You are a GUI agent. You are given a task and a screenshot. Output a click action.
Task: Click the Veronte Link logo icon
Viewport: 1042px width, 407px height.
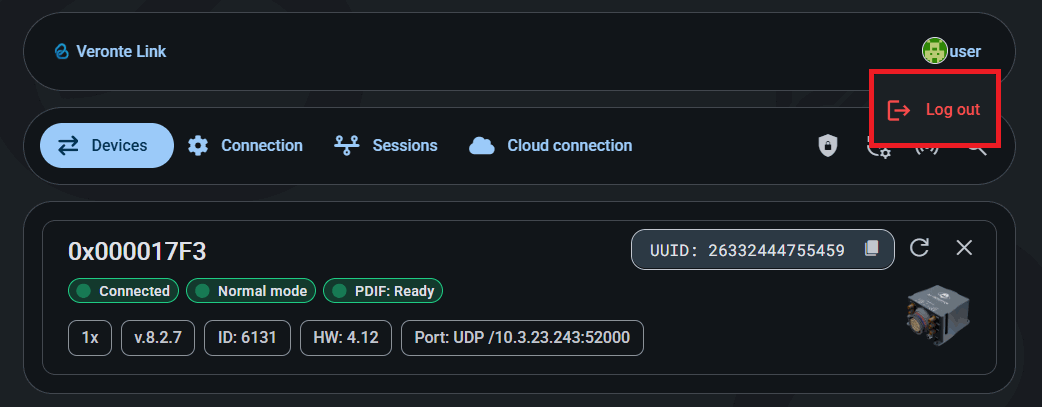coord(62,52)
